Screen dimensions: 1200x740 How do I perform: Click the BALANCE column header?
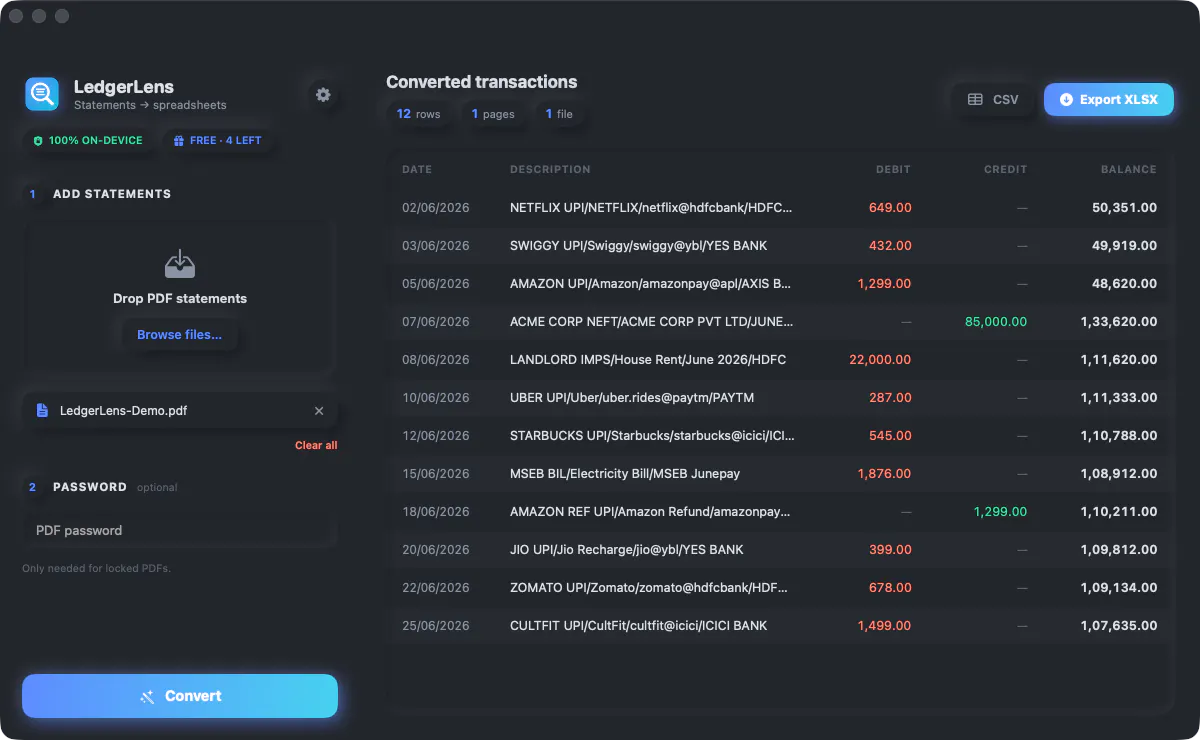1128,170
